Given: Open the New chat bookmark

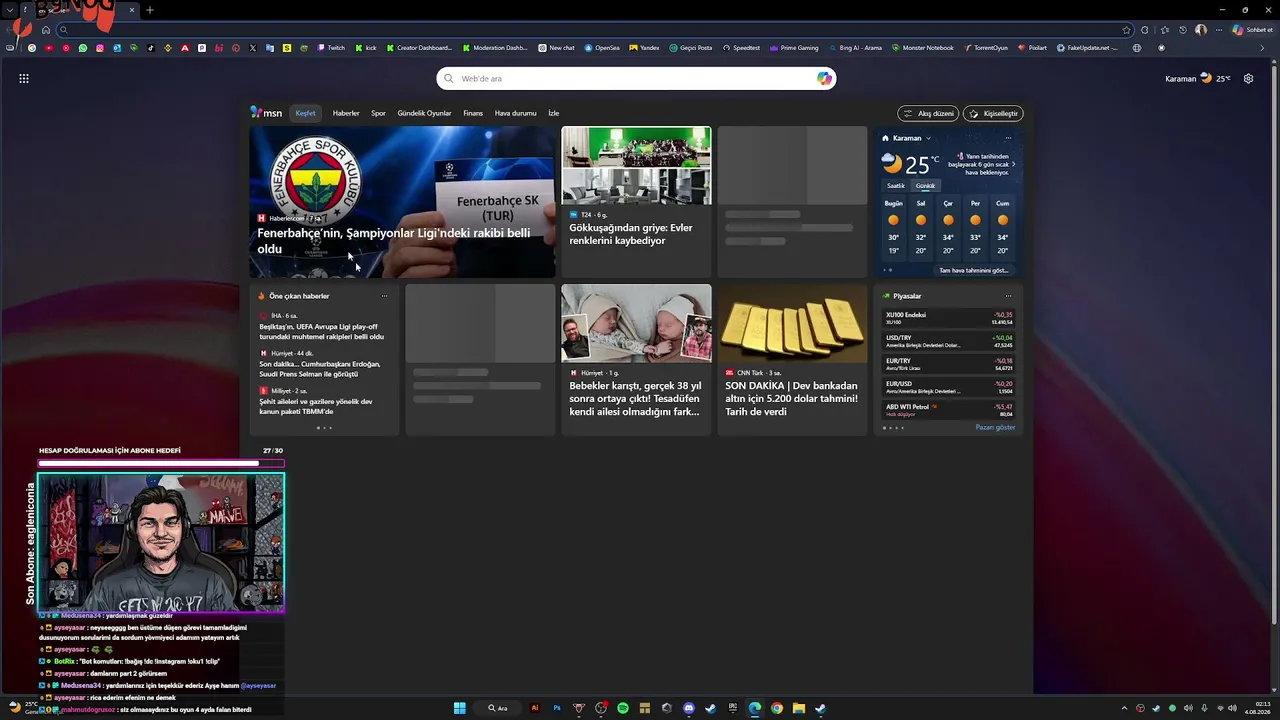Looking at the screenshot, I should pyautogui.click(x=557, y=48).
